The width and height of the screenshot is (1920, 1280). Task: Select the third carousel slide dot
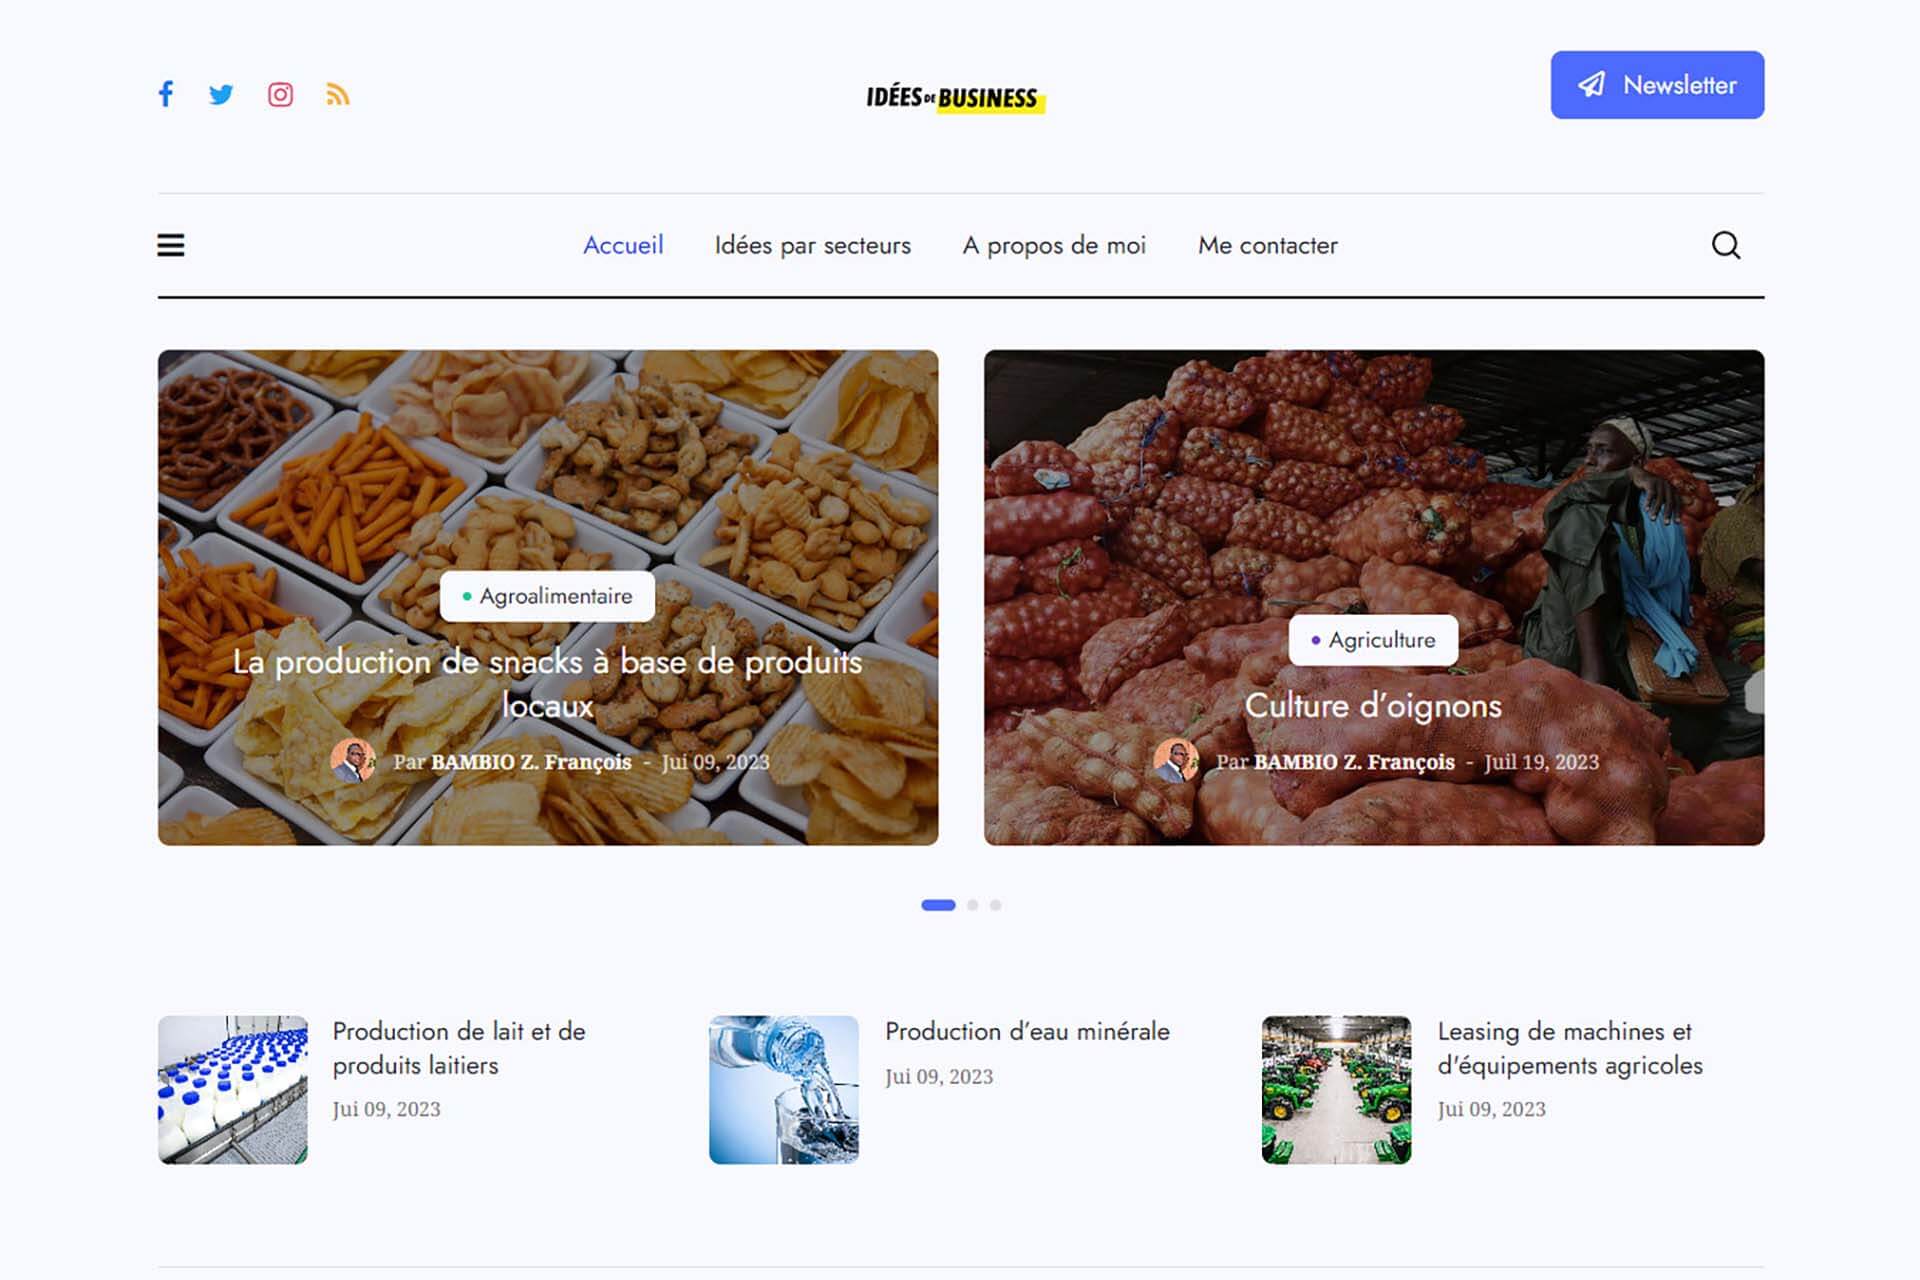pos(995,905)
